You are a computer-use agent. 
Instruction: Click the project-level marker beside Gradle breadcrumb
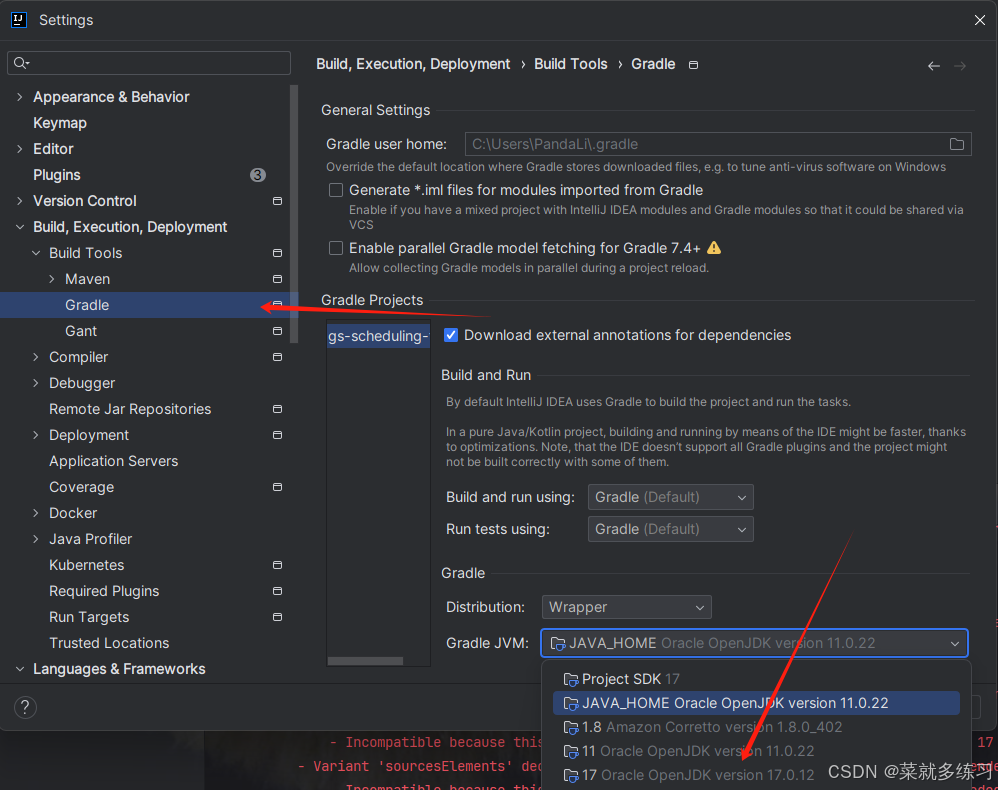coord(694,65)
